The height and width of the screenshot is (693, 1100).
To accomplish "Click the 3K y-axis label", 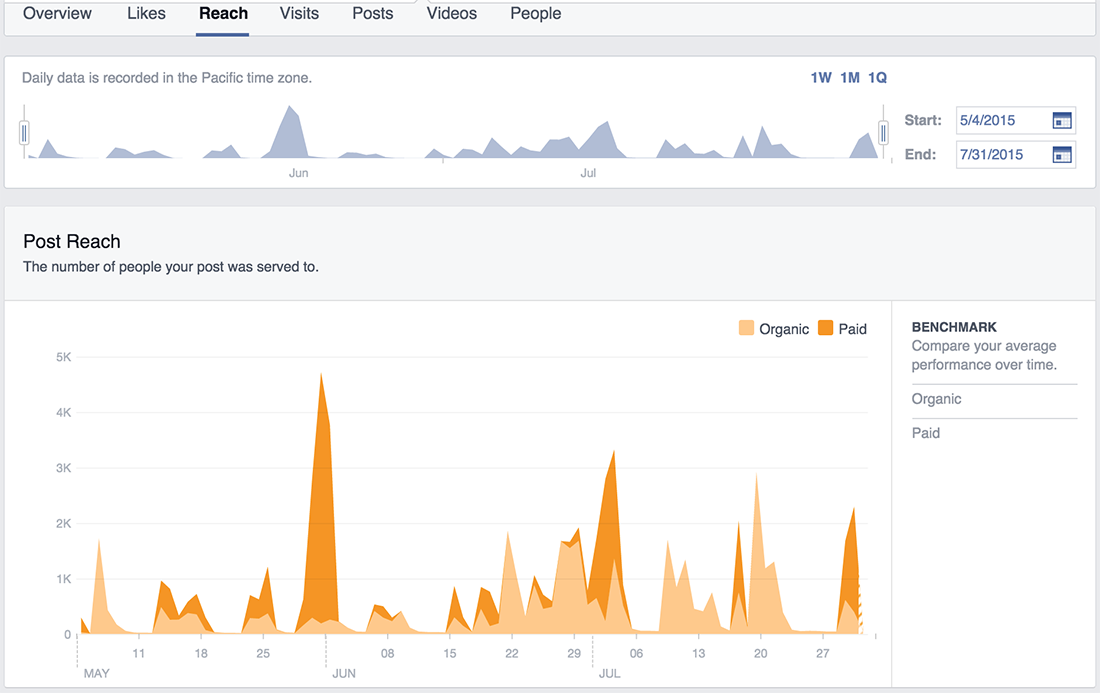I will tap(64, 468).
